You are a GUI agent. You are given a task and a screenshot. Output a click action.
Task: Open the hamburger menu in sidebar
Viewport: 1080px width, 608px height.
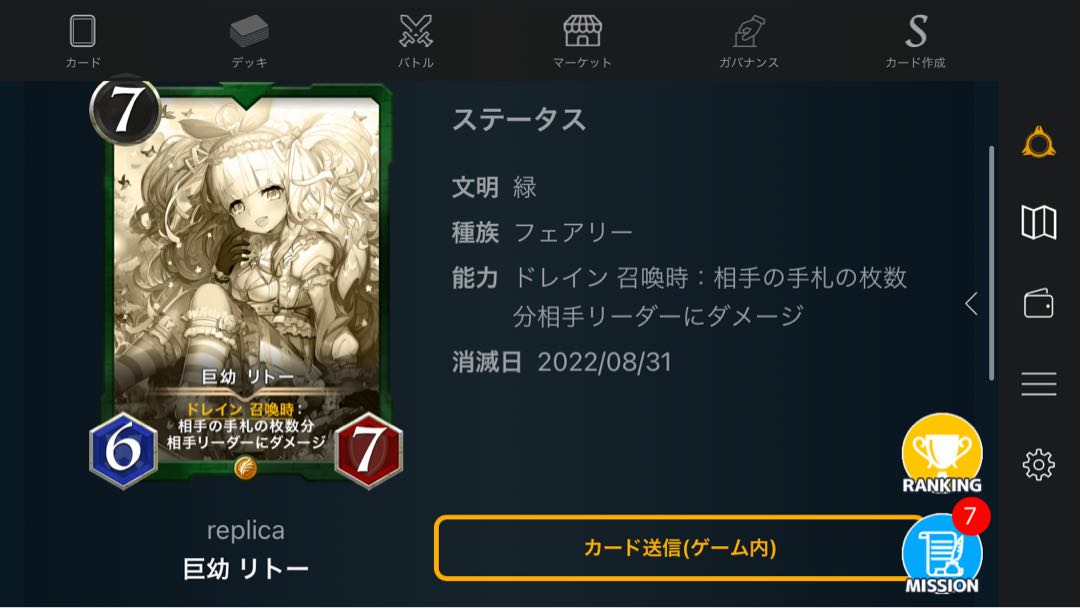(1039, 384)
